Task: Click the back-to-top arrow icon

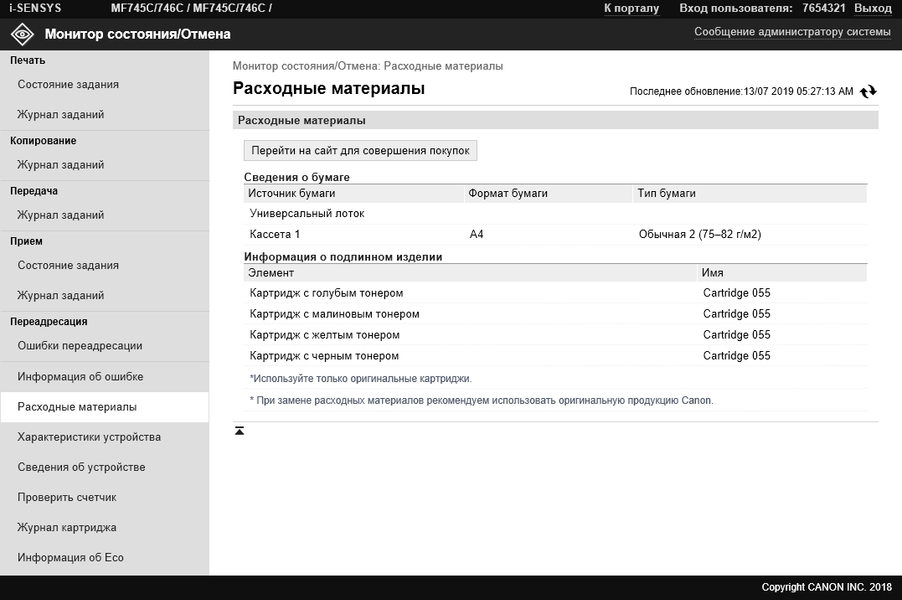Action: 240,431
